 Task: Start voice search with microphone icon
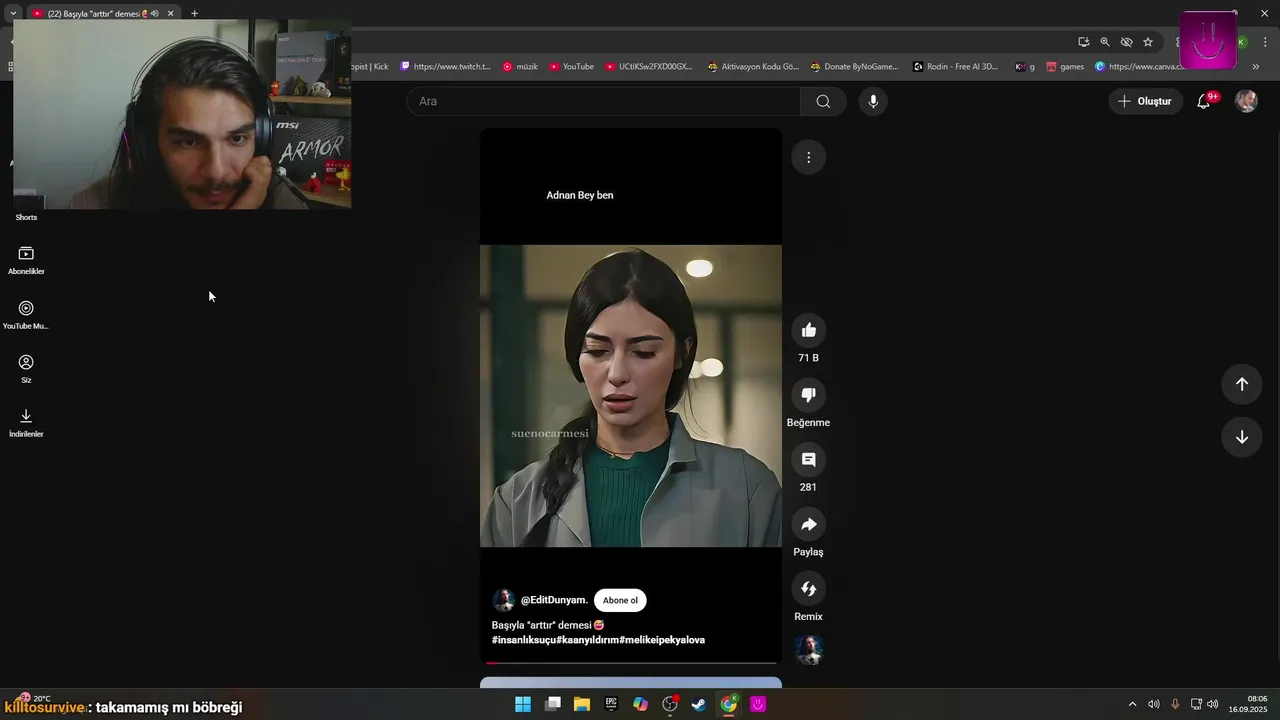[x=873, y=101]
